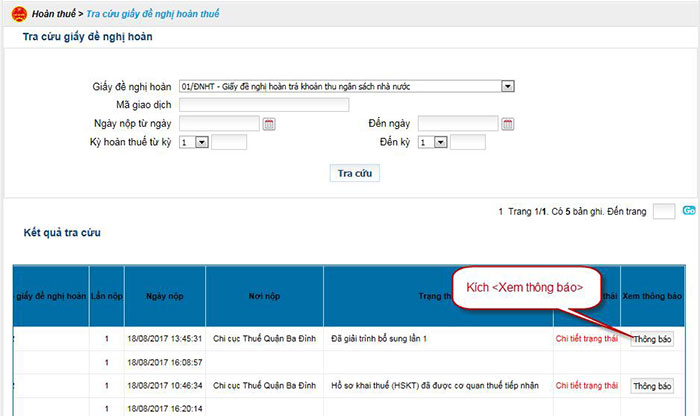700x416 pixels.
Task: Click Chi cục Thuế Quận Ba Đình in 10:46:34 row
Action: 264,386
